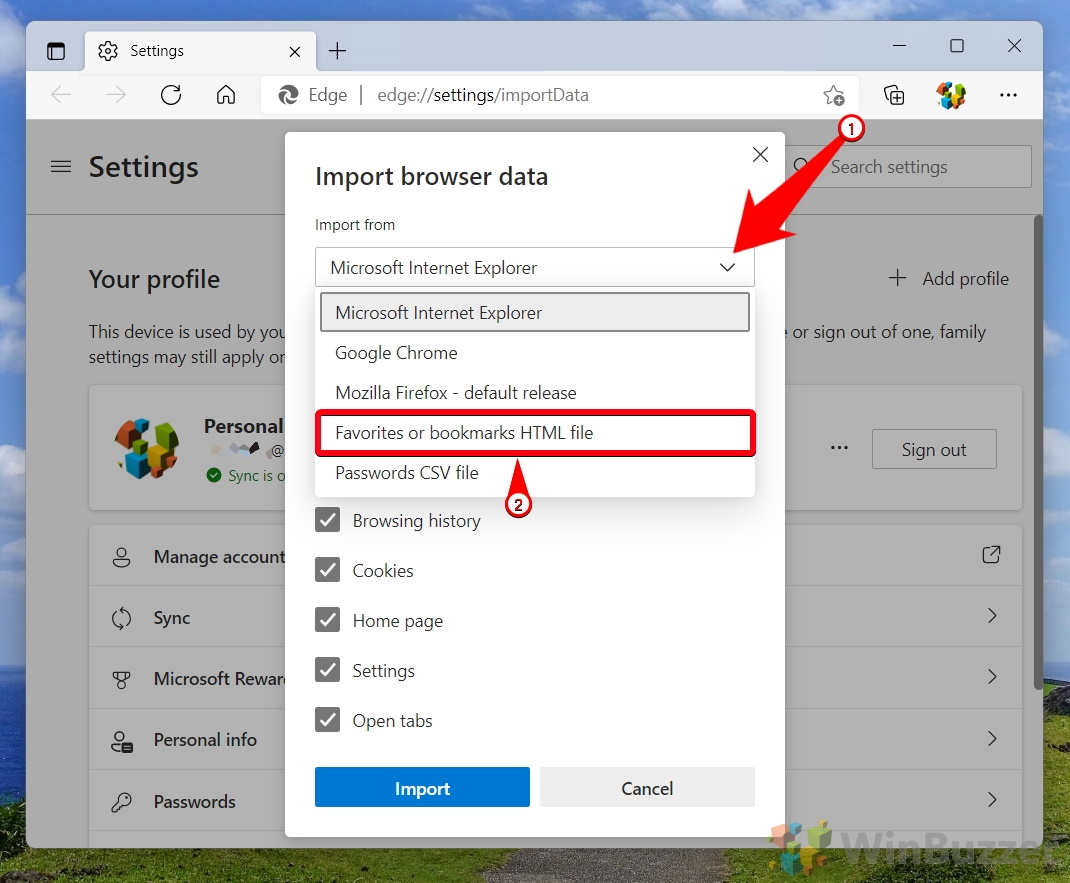Click the Passwords key icon
Image resolution: width=1070 pixels, height=883 pixels.
[x=121, y=802]
